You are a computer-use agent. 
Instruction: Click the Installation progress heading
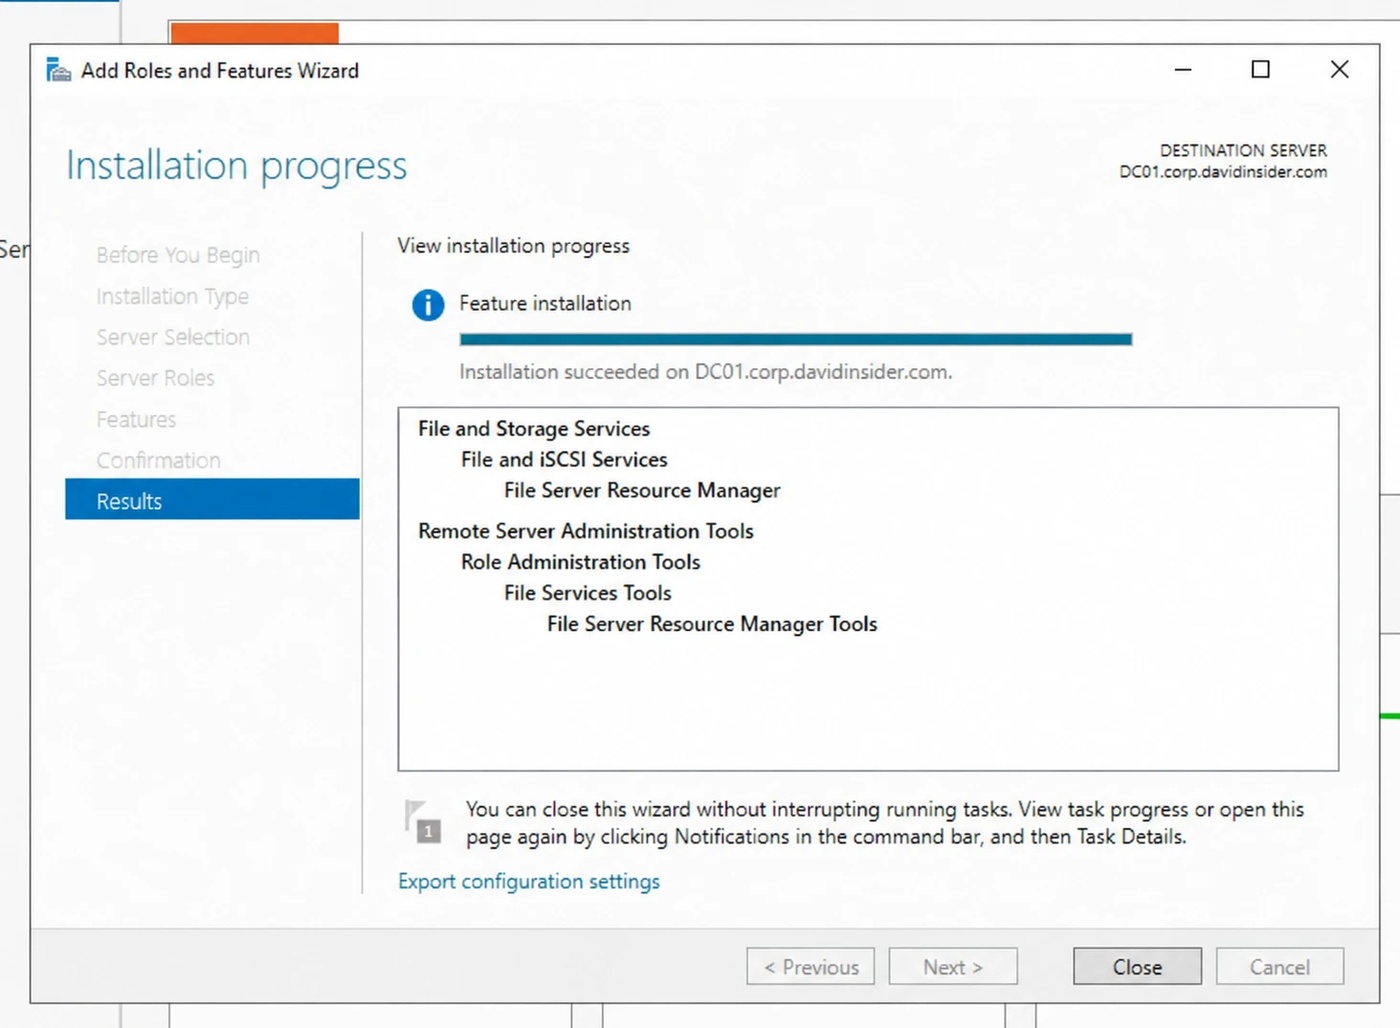tap(237, 166)
